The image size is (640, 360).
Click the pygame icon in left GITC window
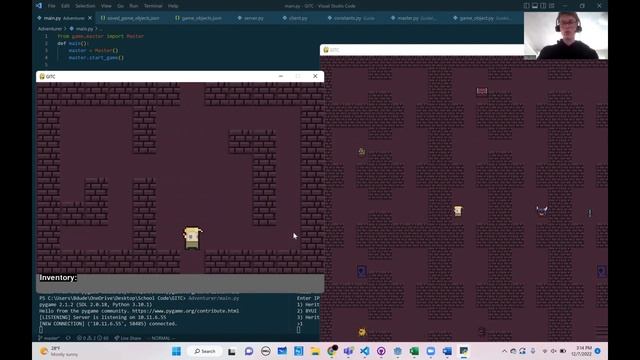coord(42,76)
